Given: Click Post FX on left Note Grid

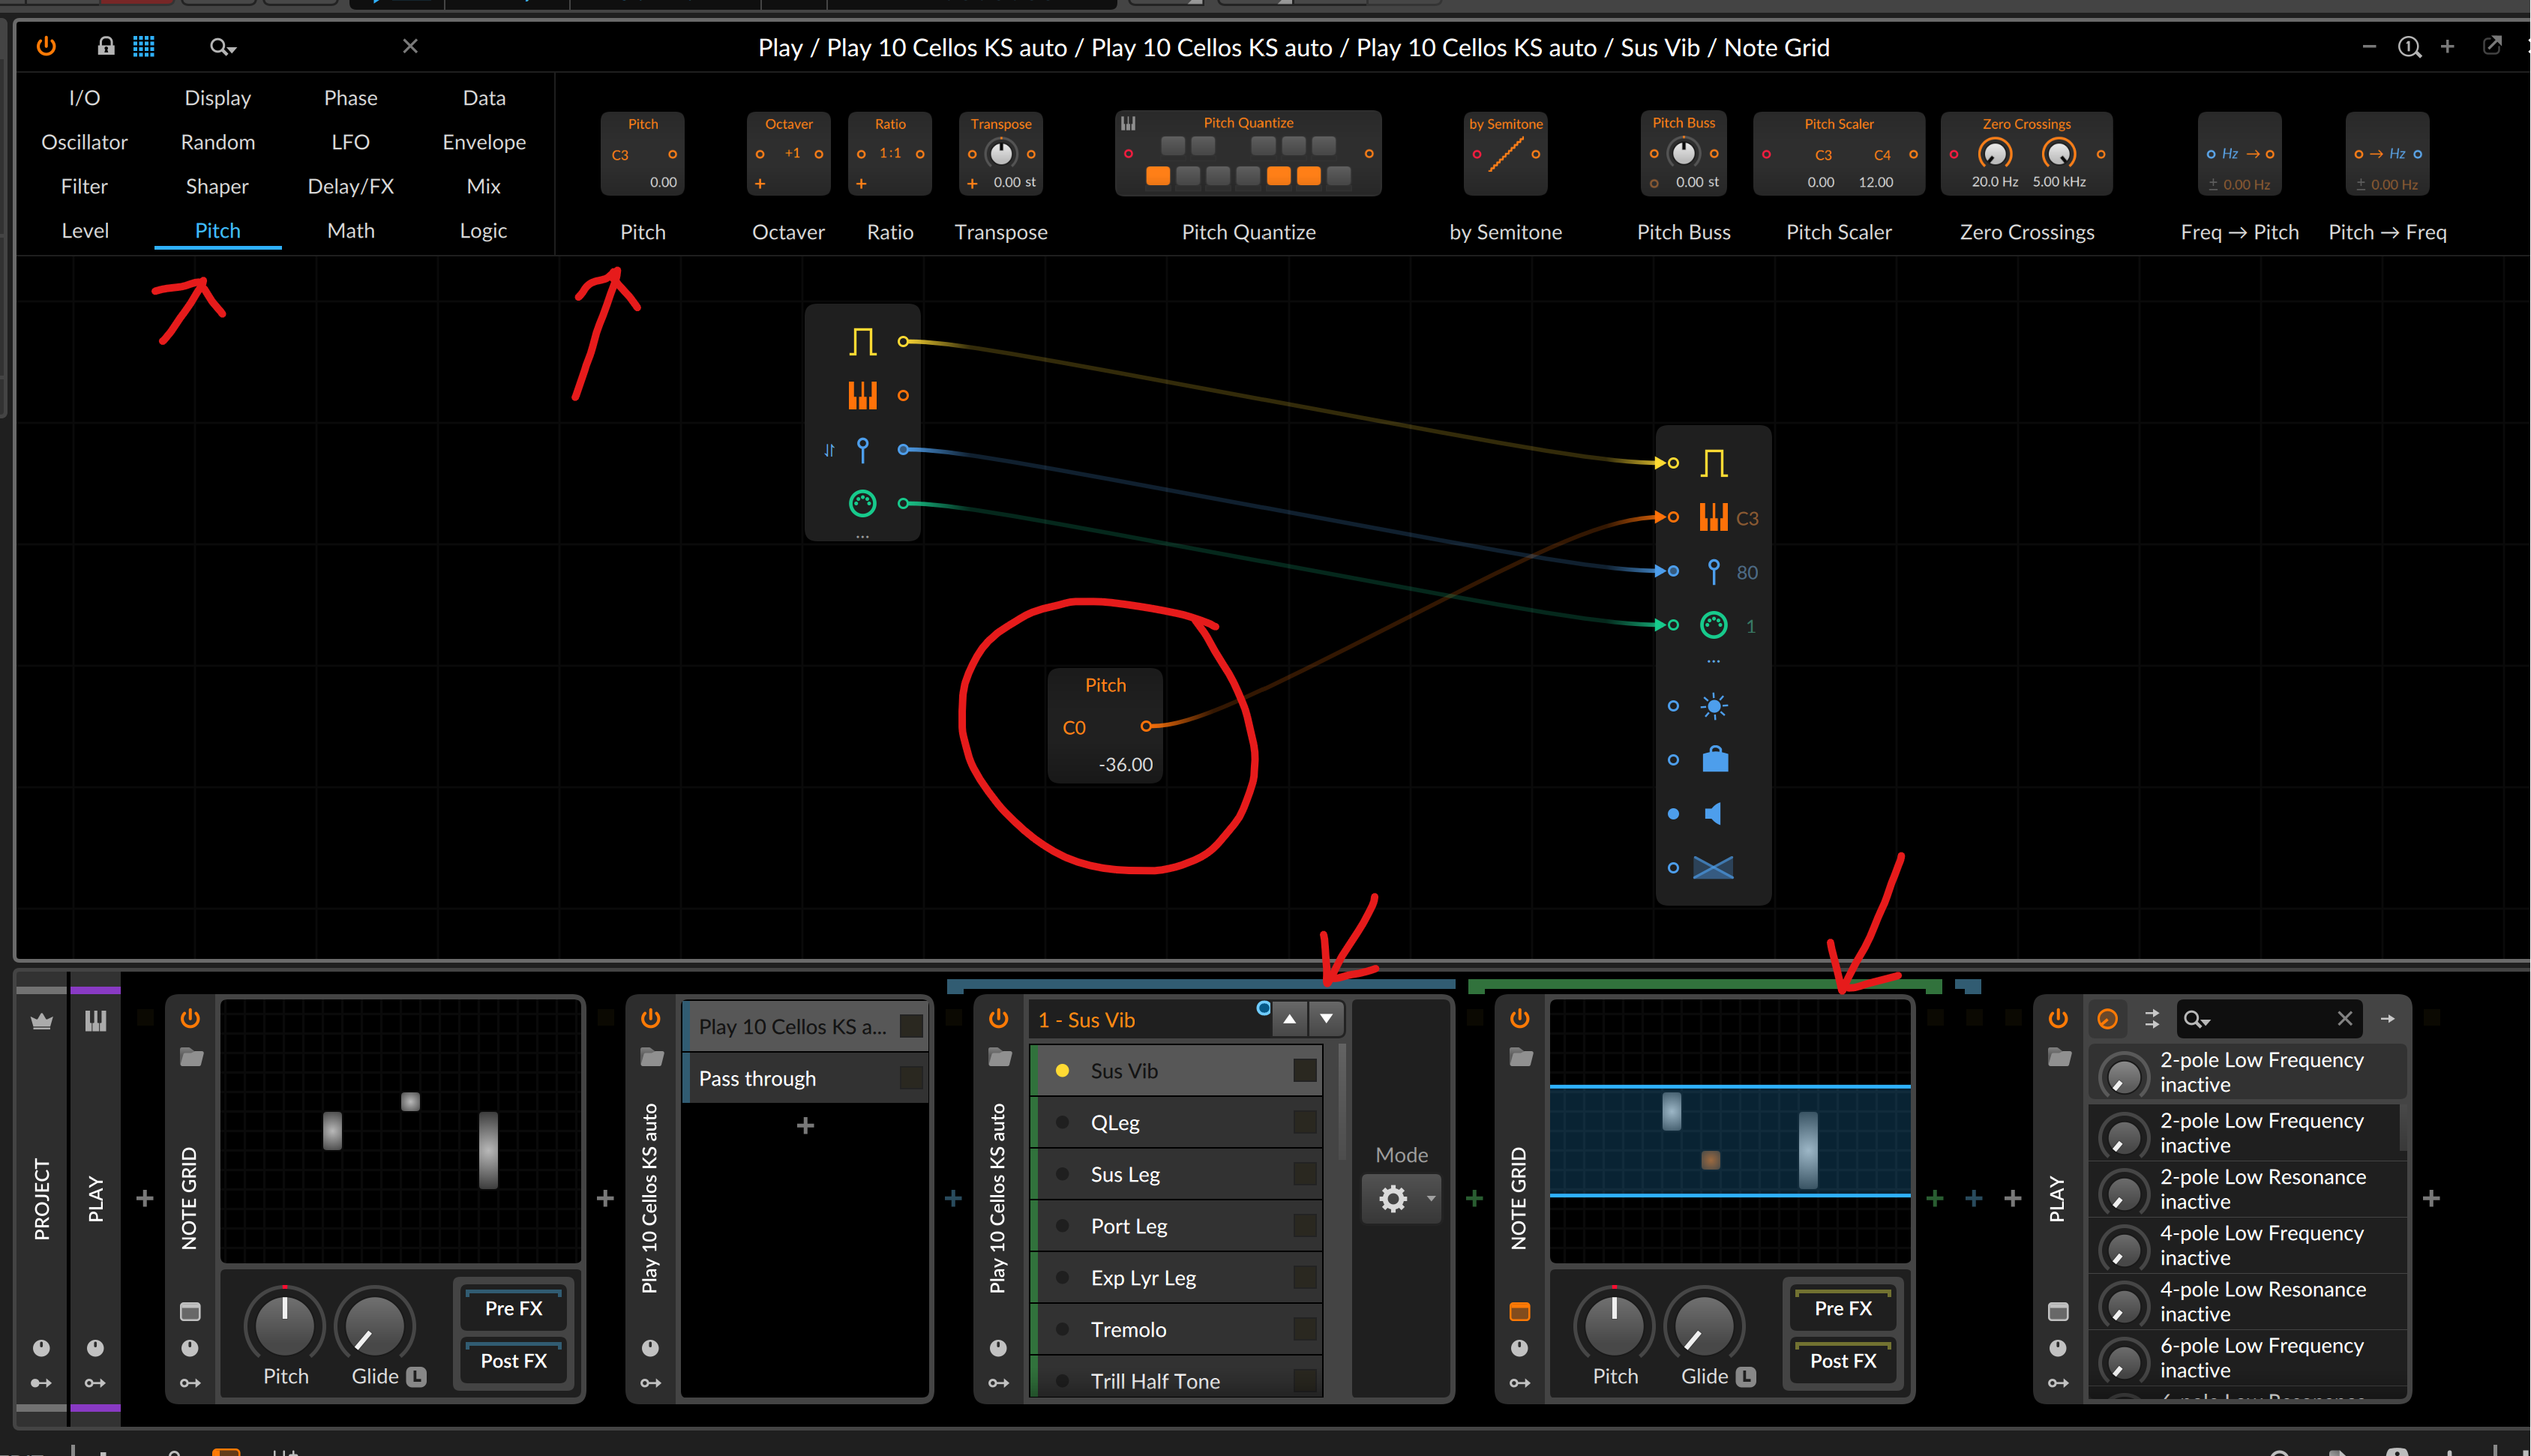Looking at the screenshot, I should pyautogui.click(x=513, y=1360).
